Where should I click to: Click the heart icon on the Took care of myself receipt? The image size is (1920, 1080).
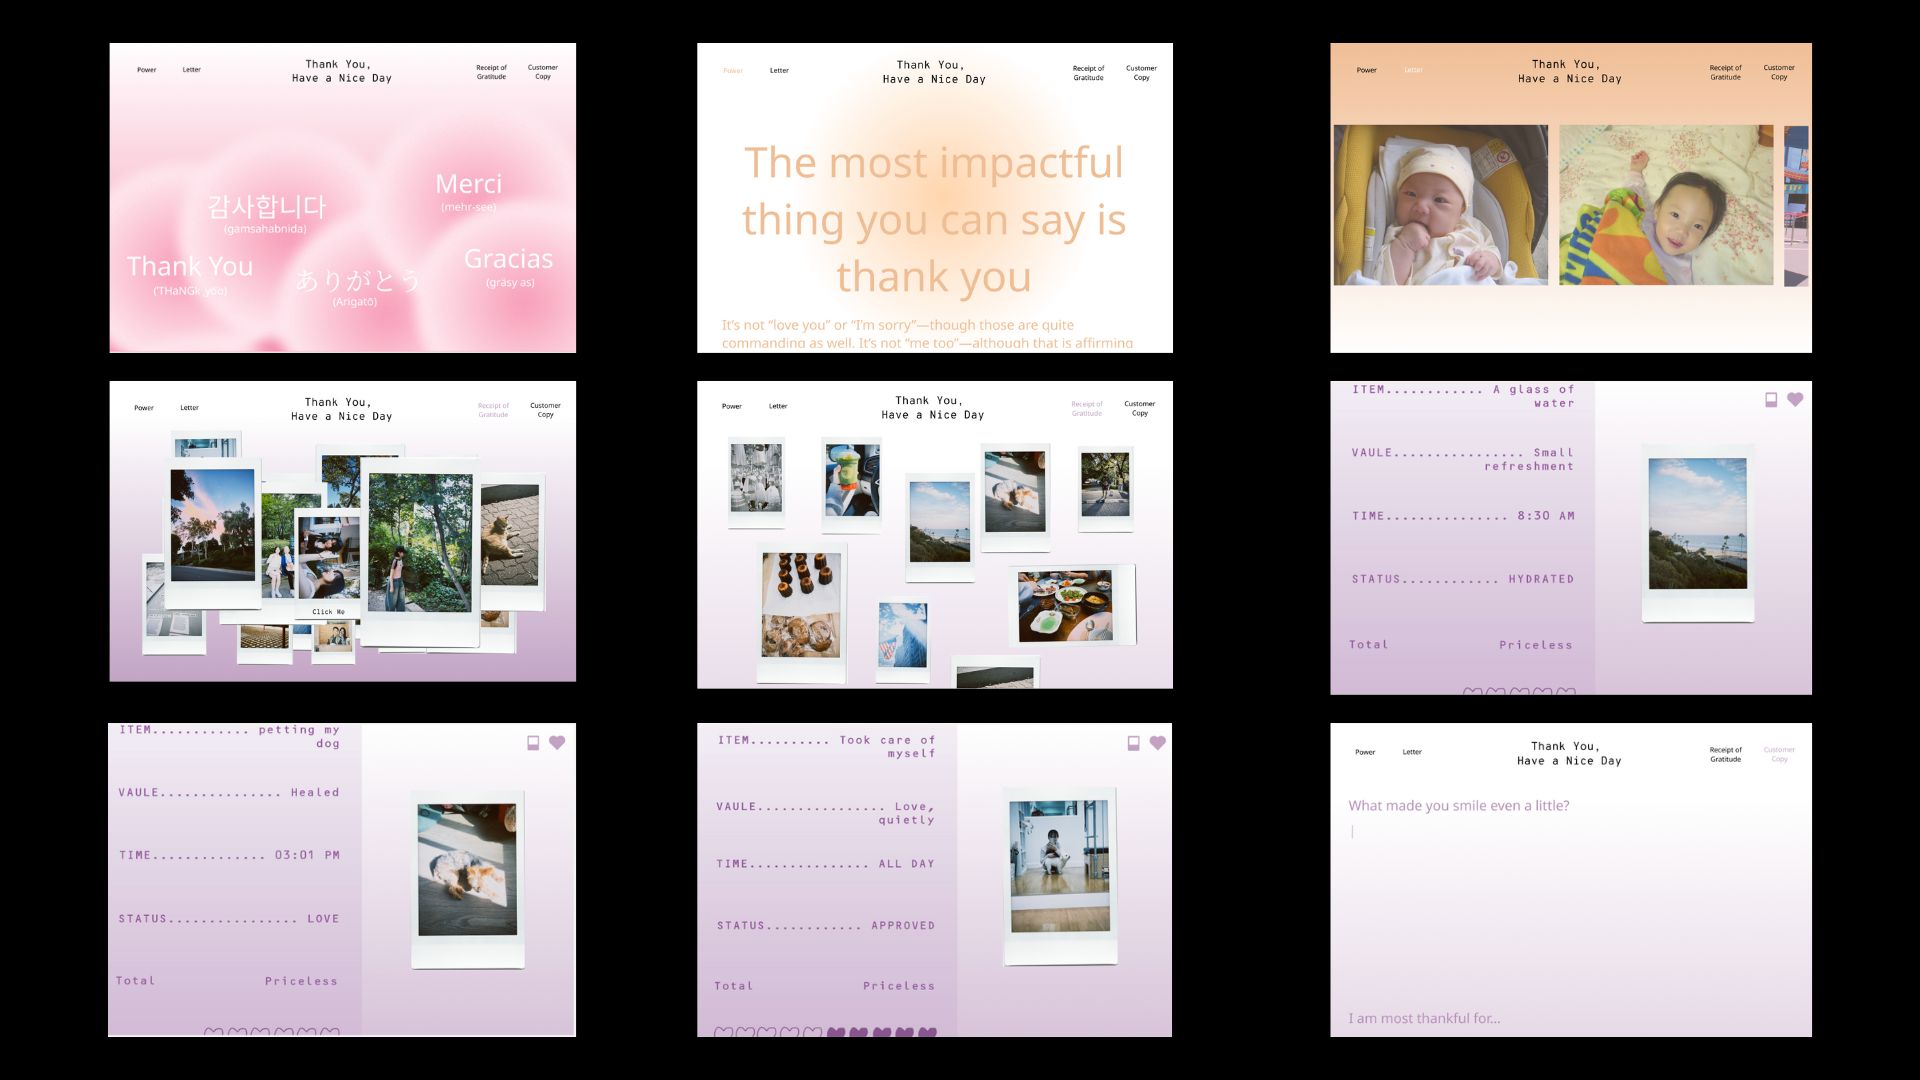(x=1158, y=742)
